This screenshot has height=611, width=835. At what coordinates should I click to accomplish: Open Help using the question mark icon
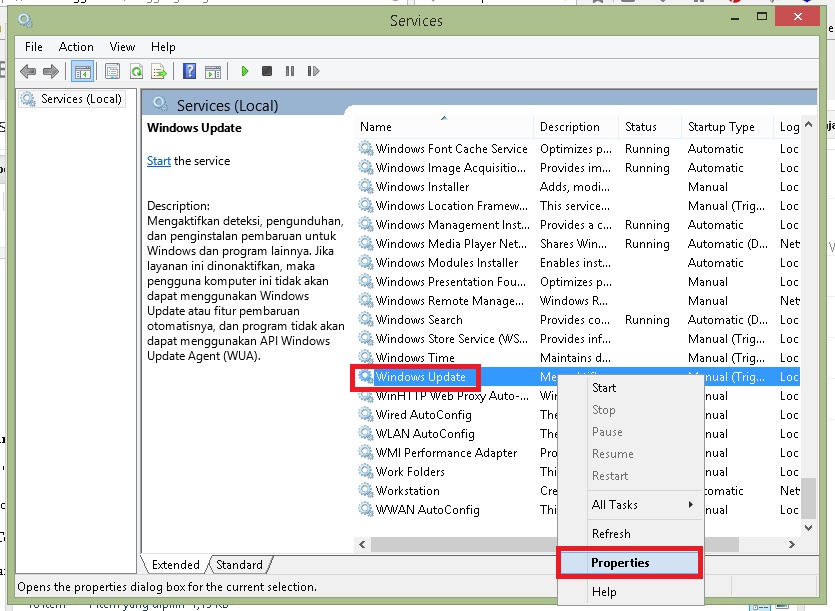190,70
